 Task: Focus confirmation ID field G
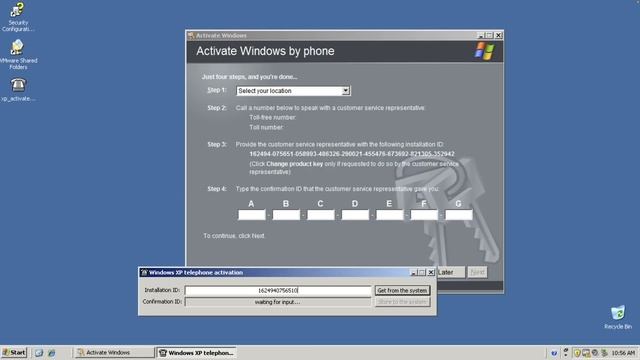point(459,215)
